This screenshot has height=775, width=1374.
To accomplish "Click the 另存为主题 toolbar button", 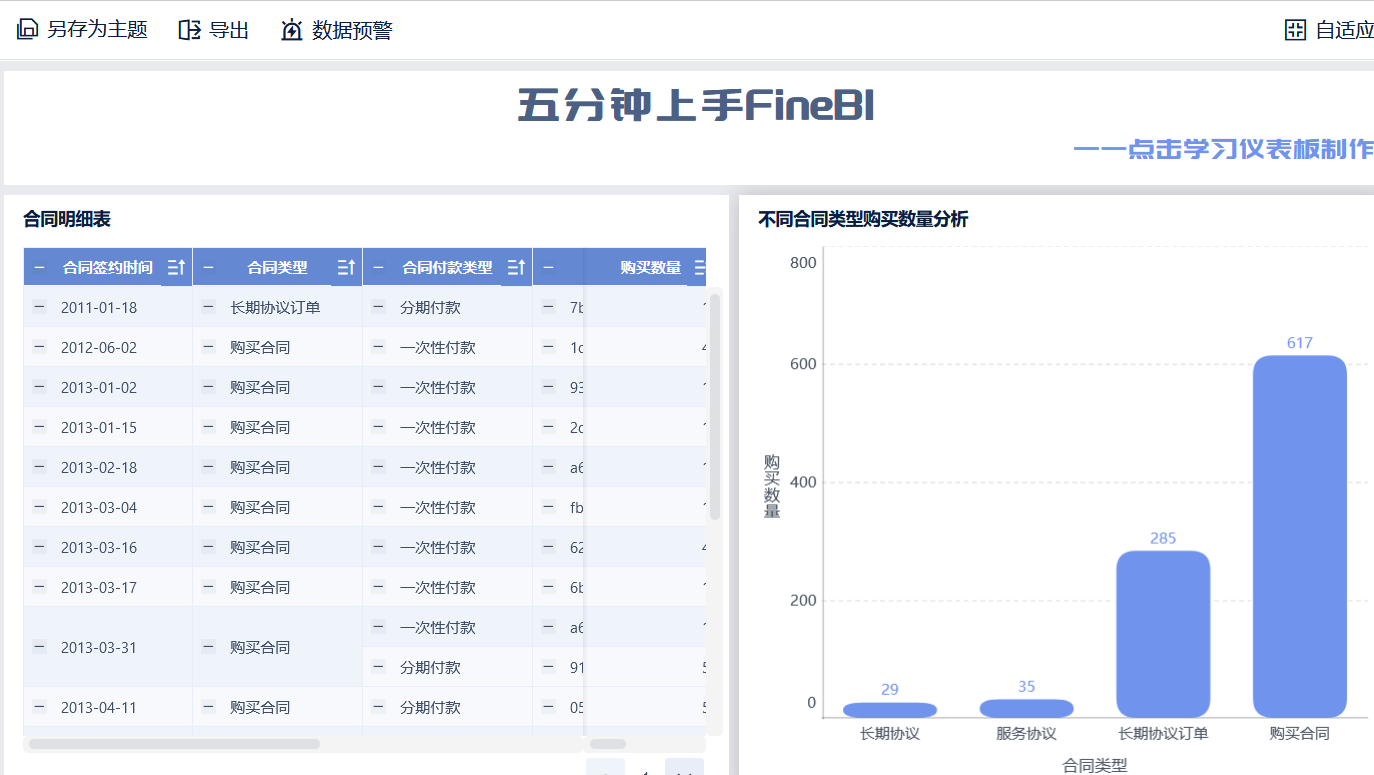I will (82, 30).
